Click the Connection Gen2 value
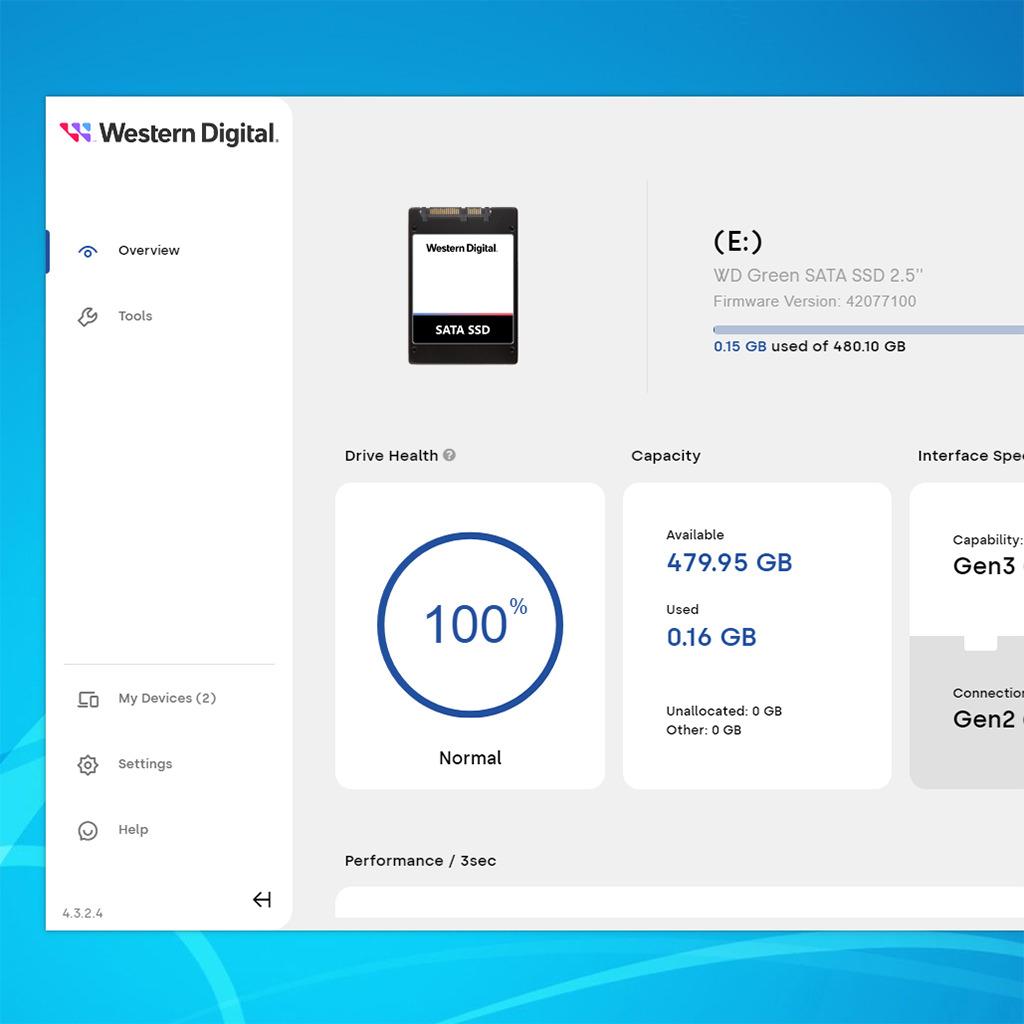 [x=987, y=719]
